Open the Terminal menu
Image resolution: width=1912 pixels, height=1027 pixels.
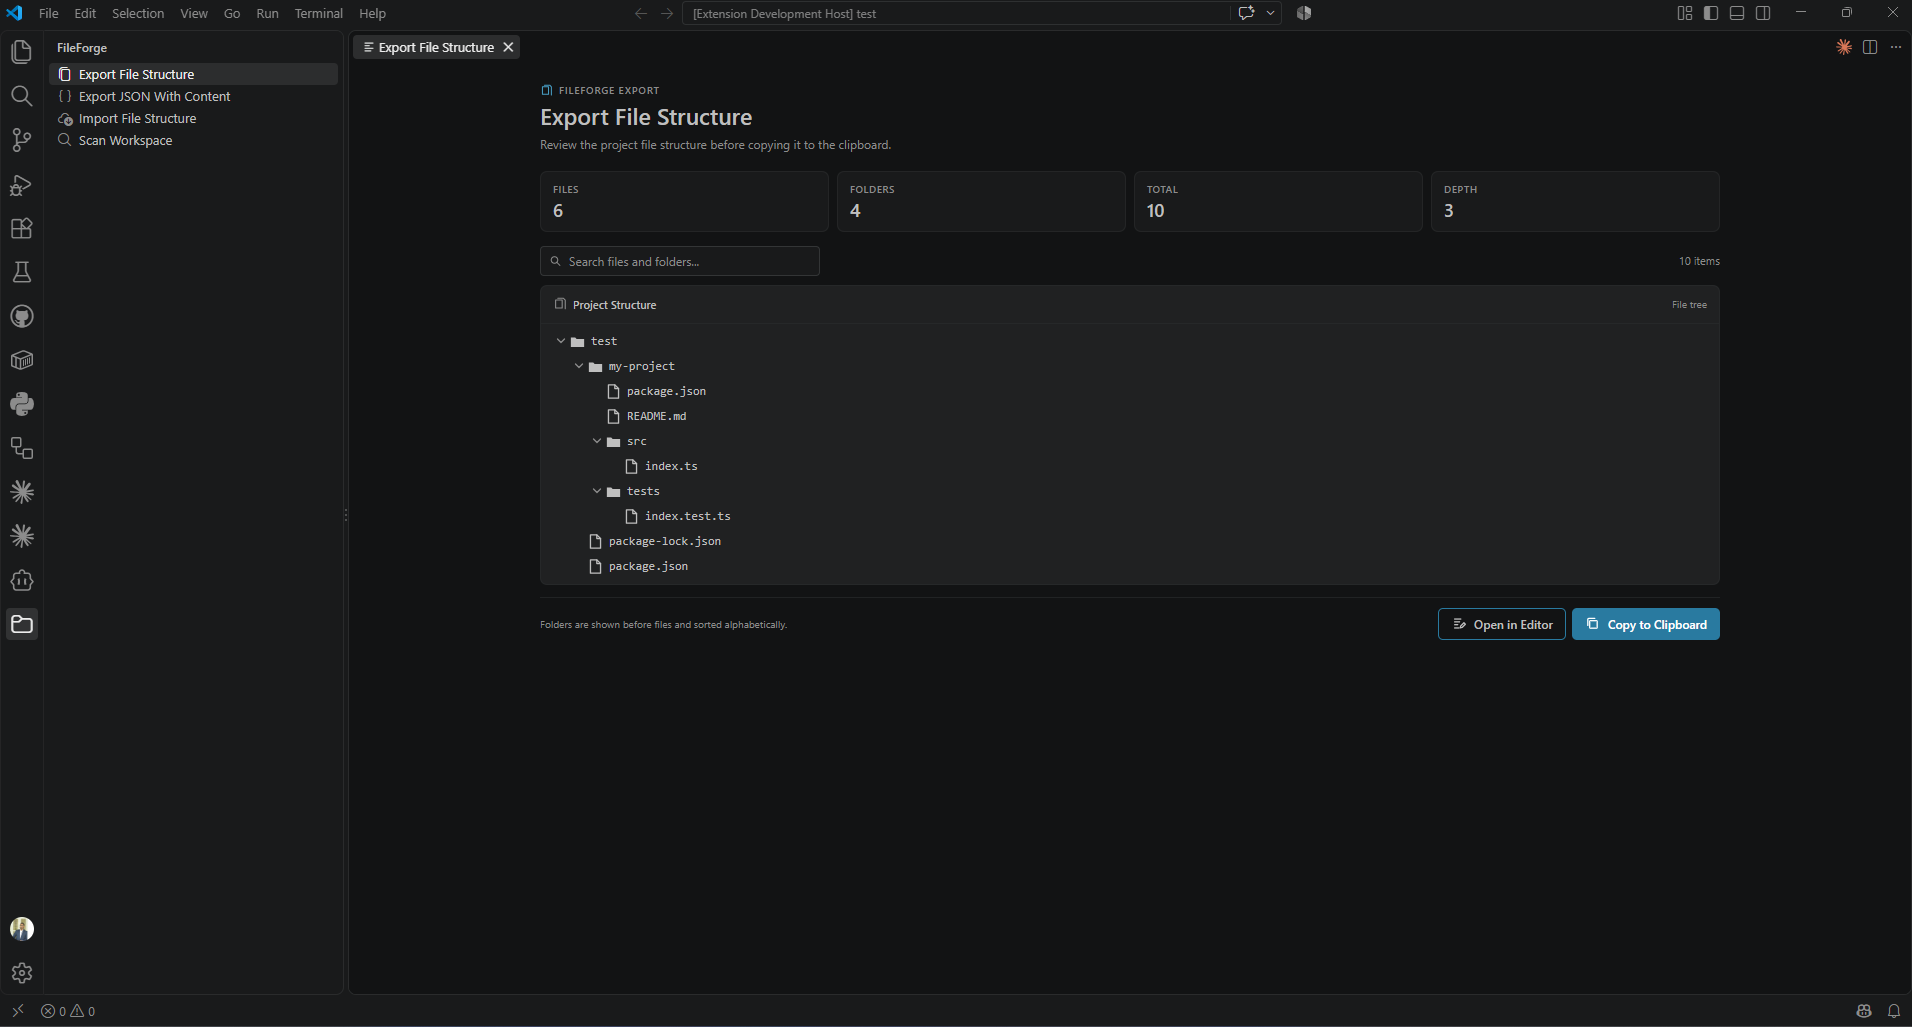coord(319,13)
